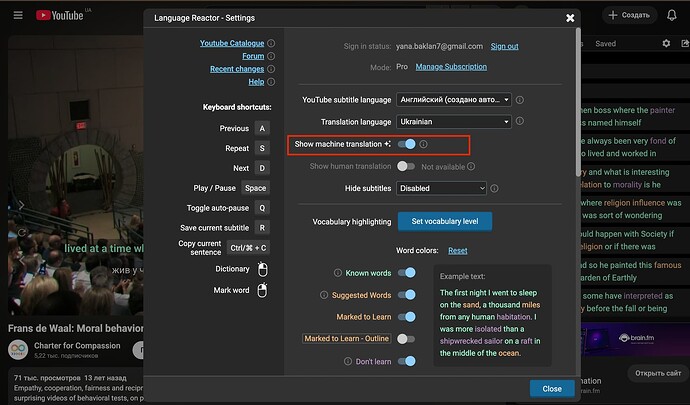This screenshot has width=690, height=405.
Task: Open YouTube subtitle language dropdown
Action: pos(454,100)
